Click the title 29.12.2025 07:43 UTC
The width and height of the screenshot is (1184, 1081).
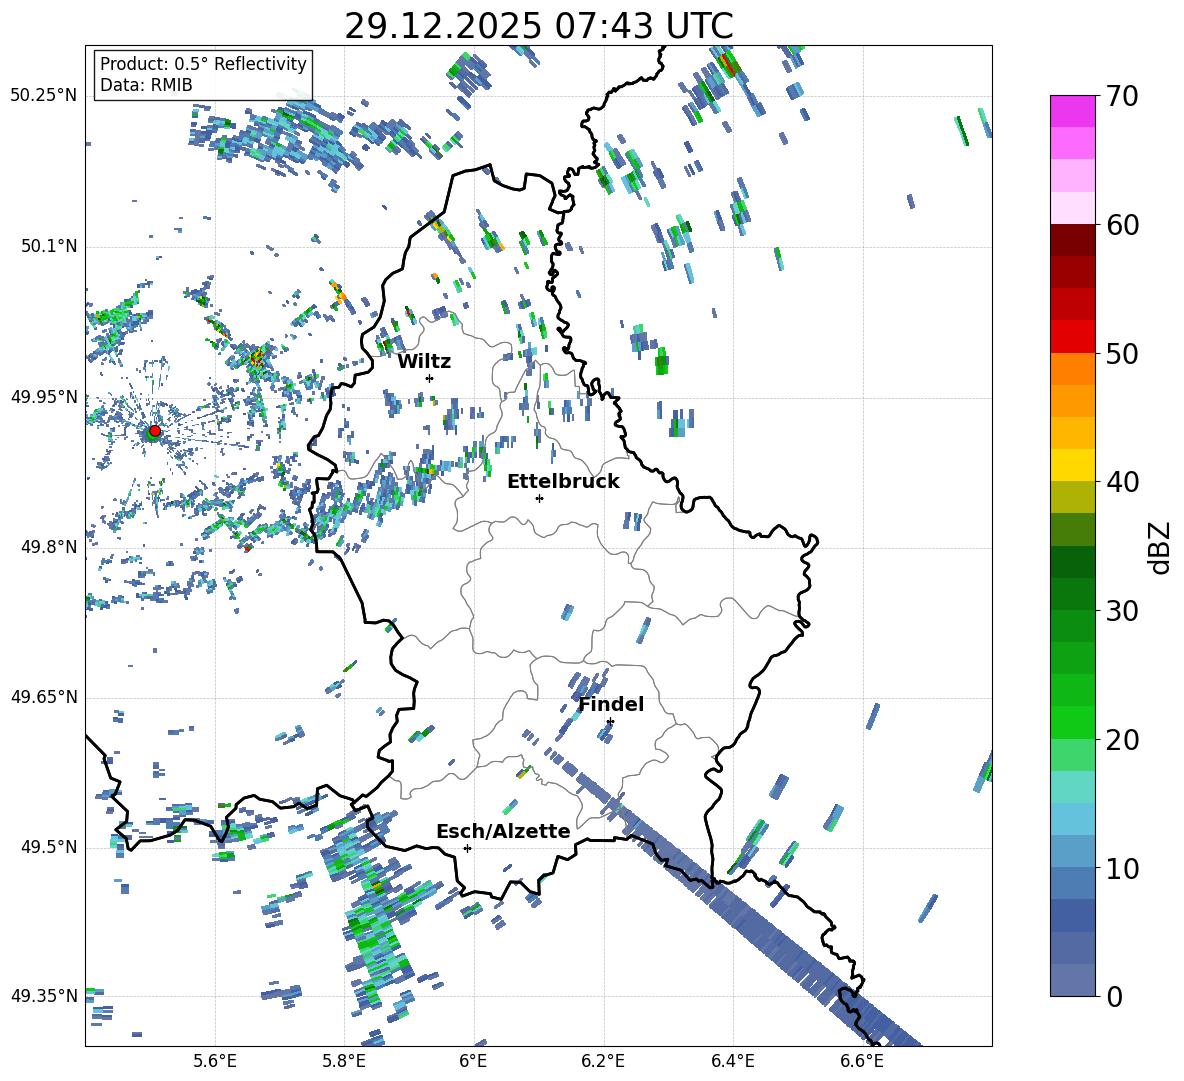(539, 26)
